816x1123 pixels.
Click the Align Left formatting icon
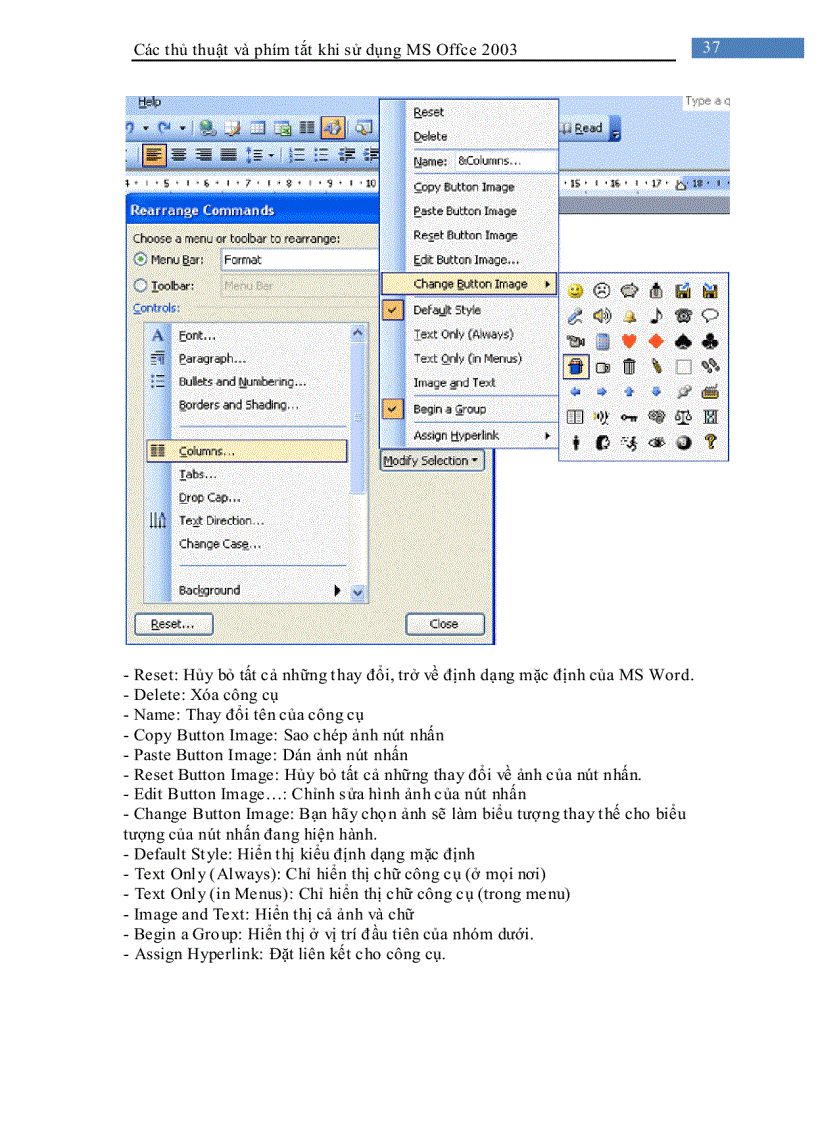coord(154,154)
